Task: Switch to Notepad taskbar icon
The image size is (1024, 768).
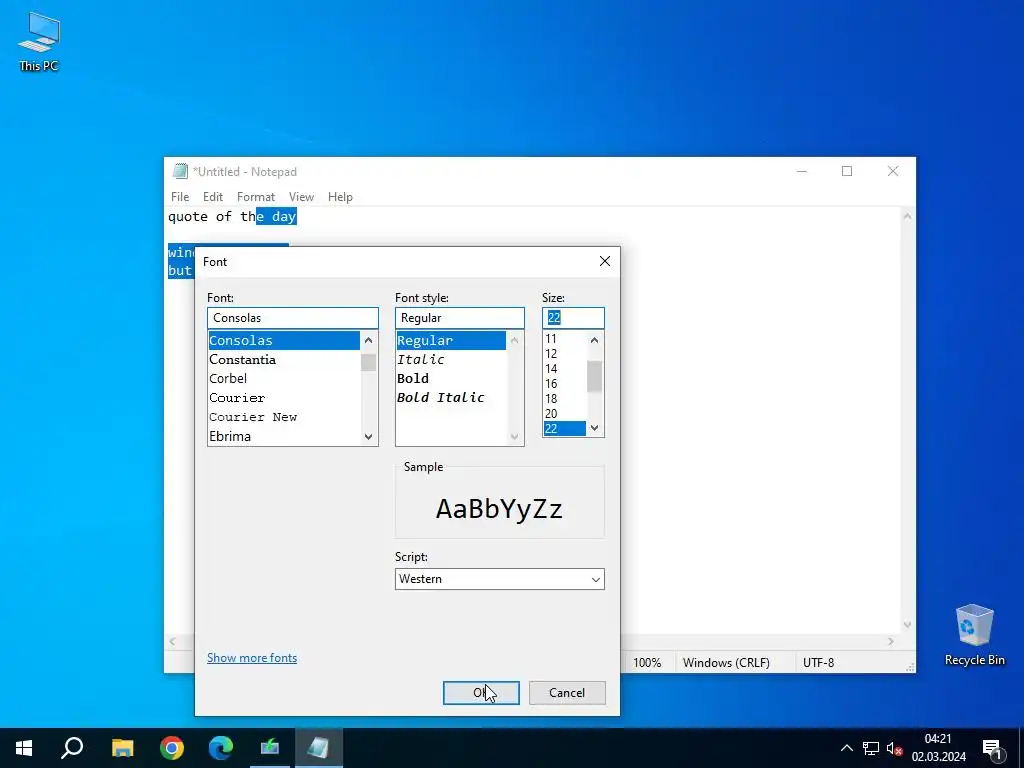Action: point(319,748)
